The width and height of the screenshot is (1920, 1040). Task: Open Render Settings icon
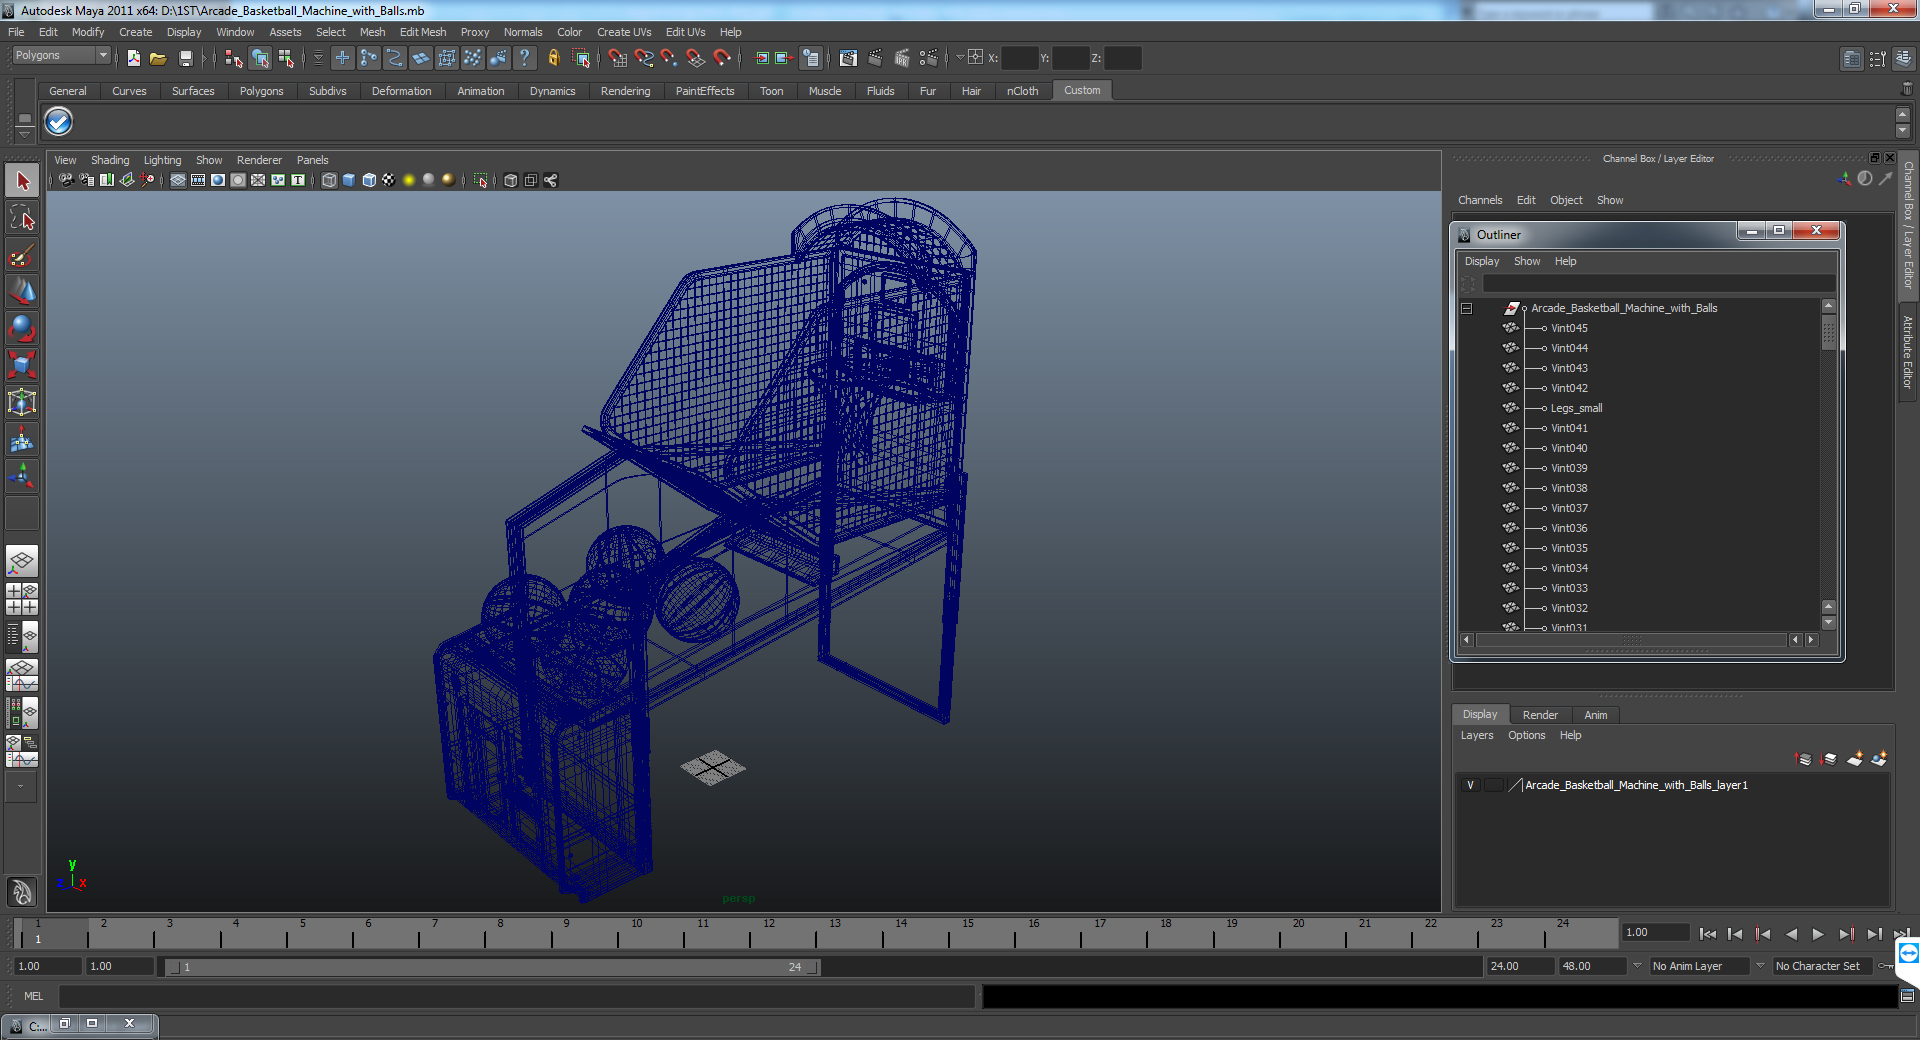point(929,59)
